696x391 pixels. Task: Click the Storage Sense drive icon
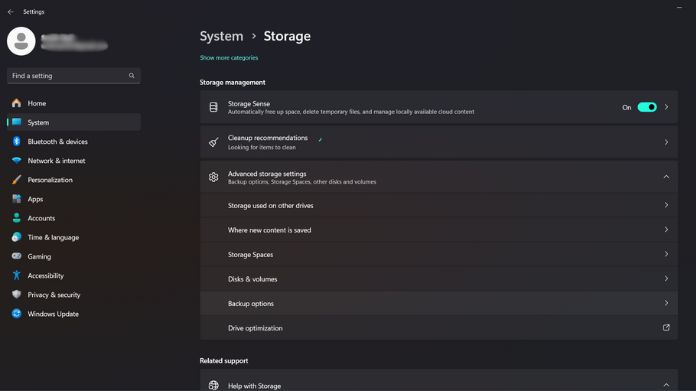tap(214, 107)
